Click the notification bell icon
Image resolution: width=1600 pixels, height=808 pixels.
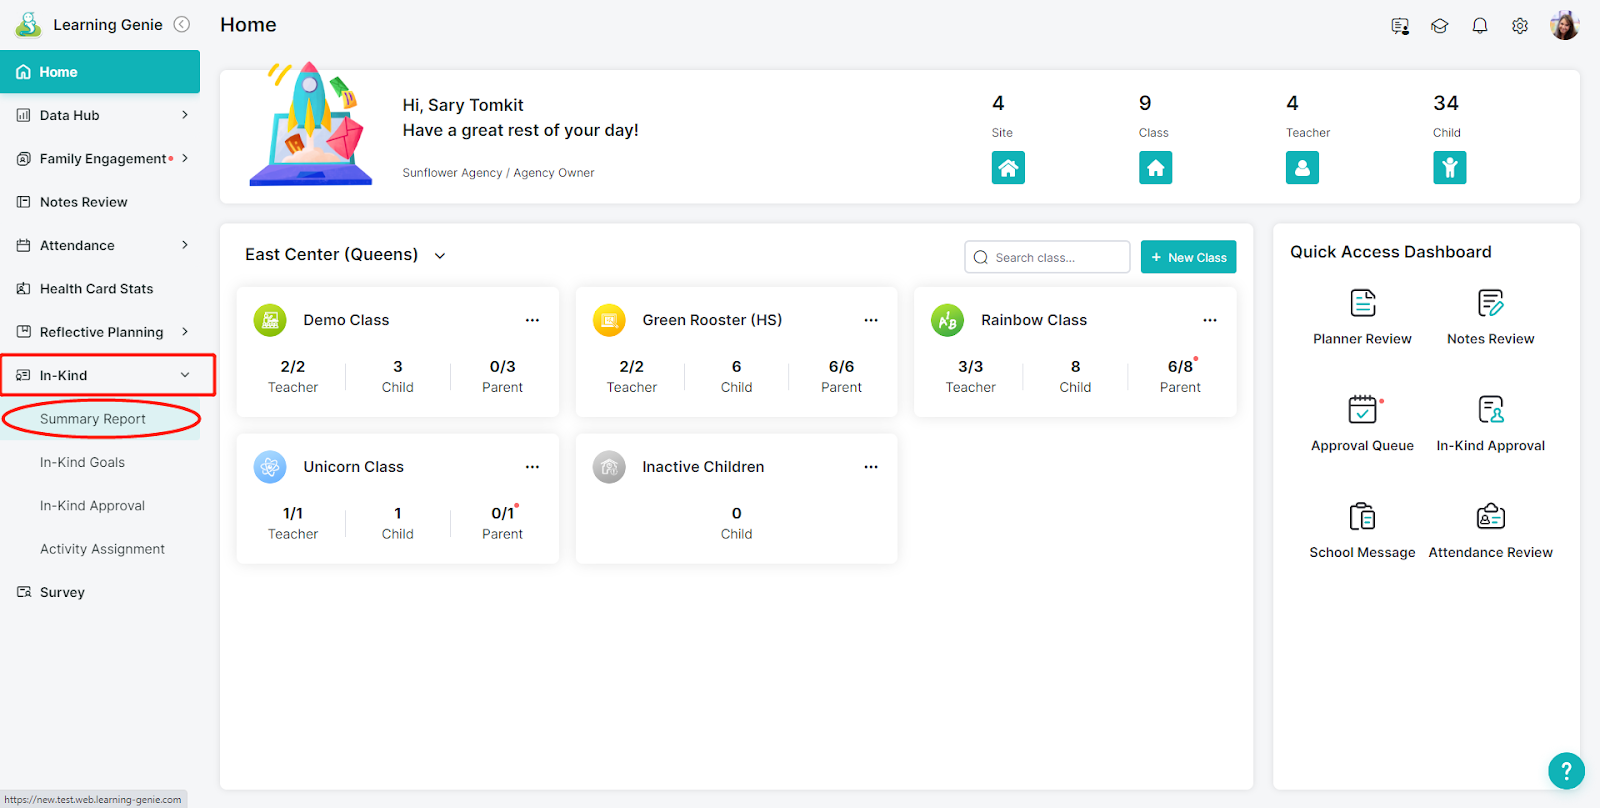pyautogui.click(x=1480, y=26)
